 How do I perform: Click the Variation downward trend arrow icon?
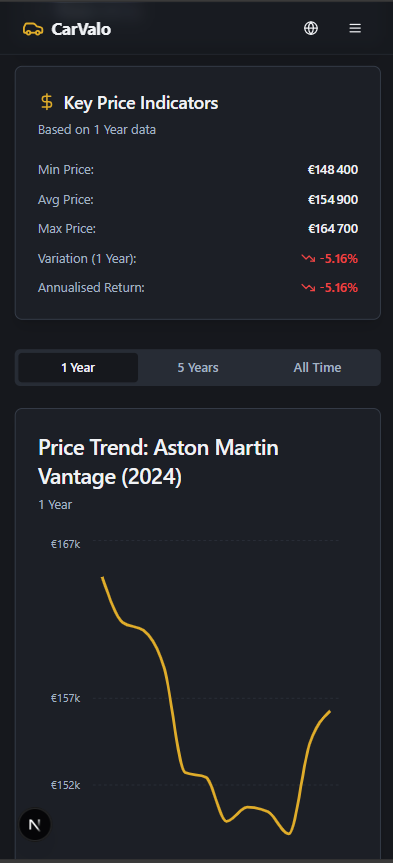(308, 258)
